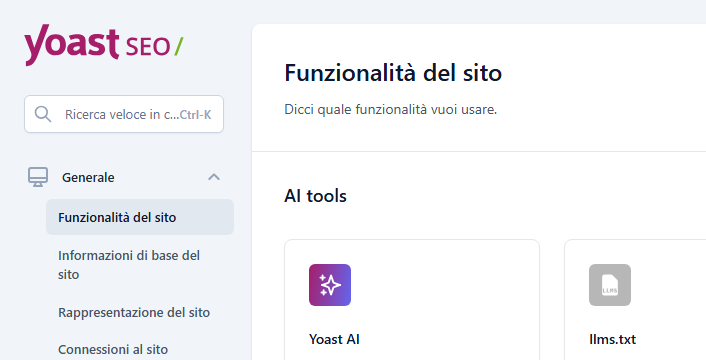Image resolution: width=706 pixels, height=360 pixels.
Task: Click the magnifier search icon
Action: point(43,114)
